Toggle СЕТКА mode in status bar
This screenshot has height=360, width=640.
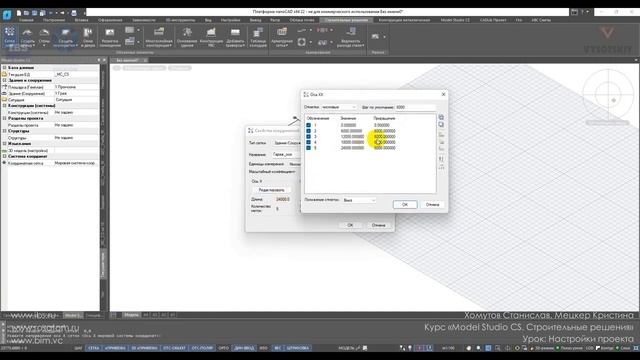pyautogui.click(x=93, y=348)
